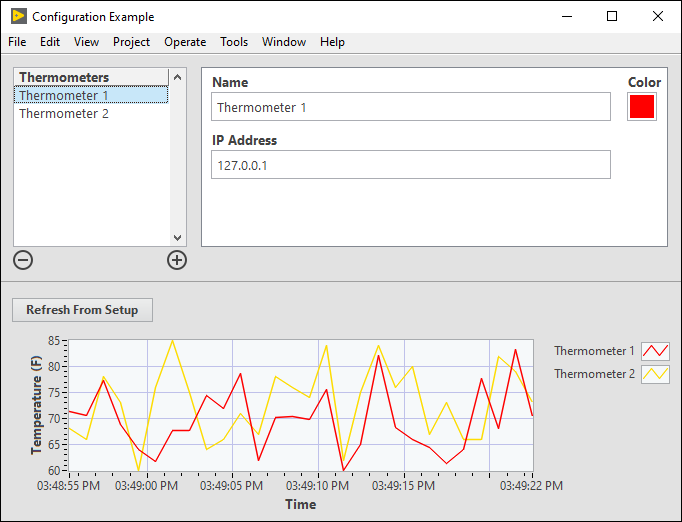682x522 pixels.
Task: Click the minus icon to remove thermometer
Action: (x=23, y=260)
